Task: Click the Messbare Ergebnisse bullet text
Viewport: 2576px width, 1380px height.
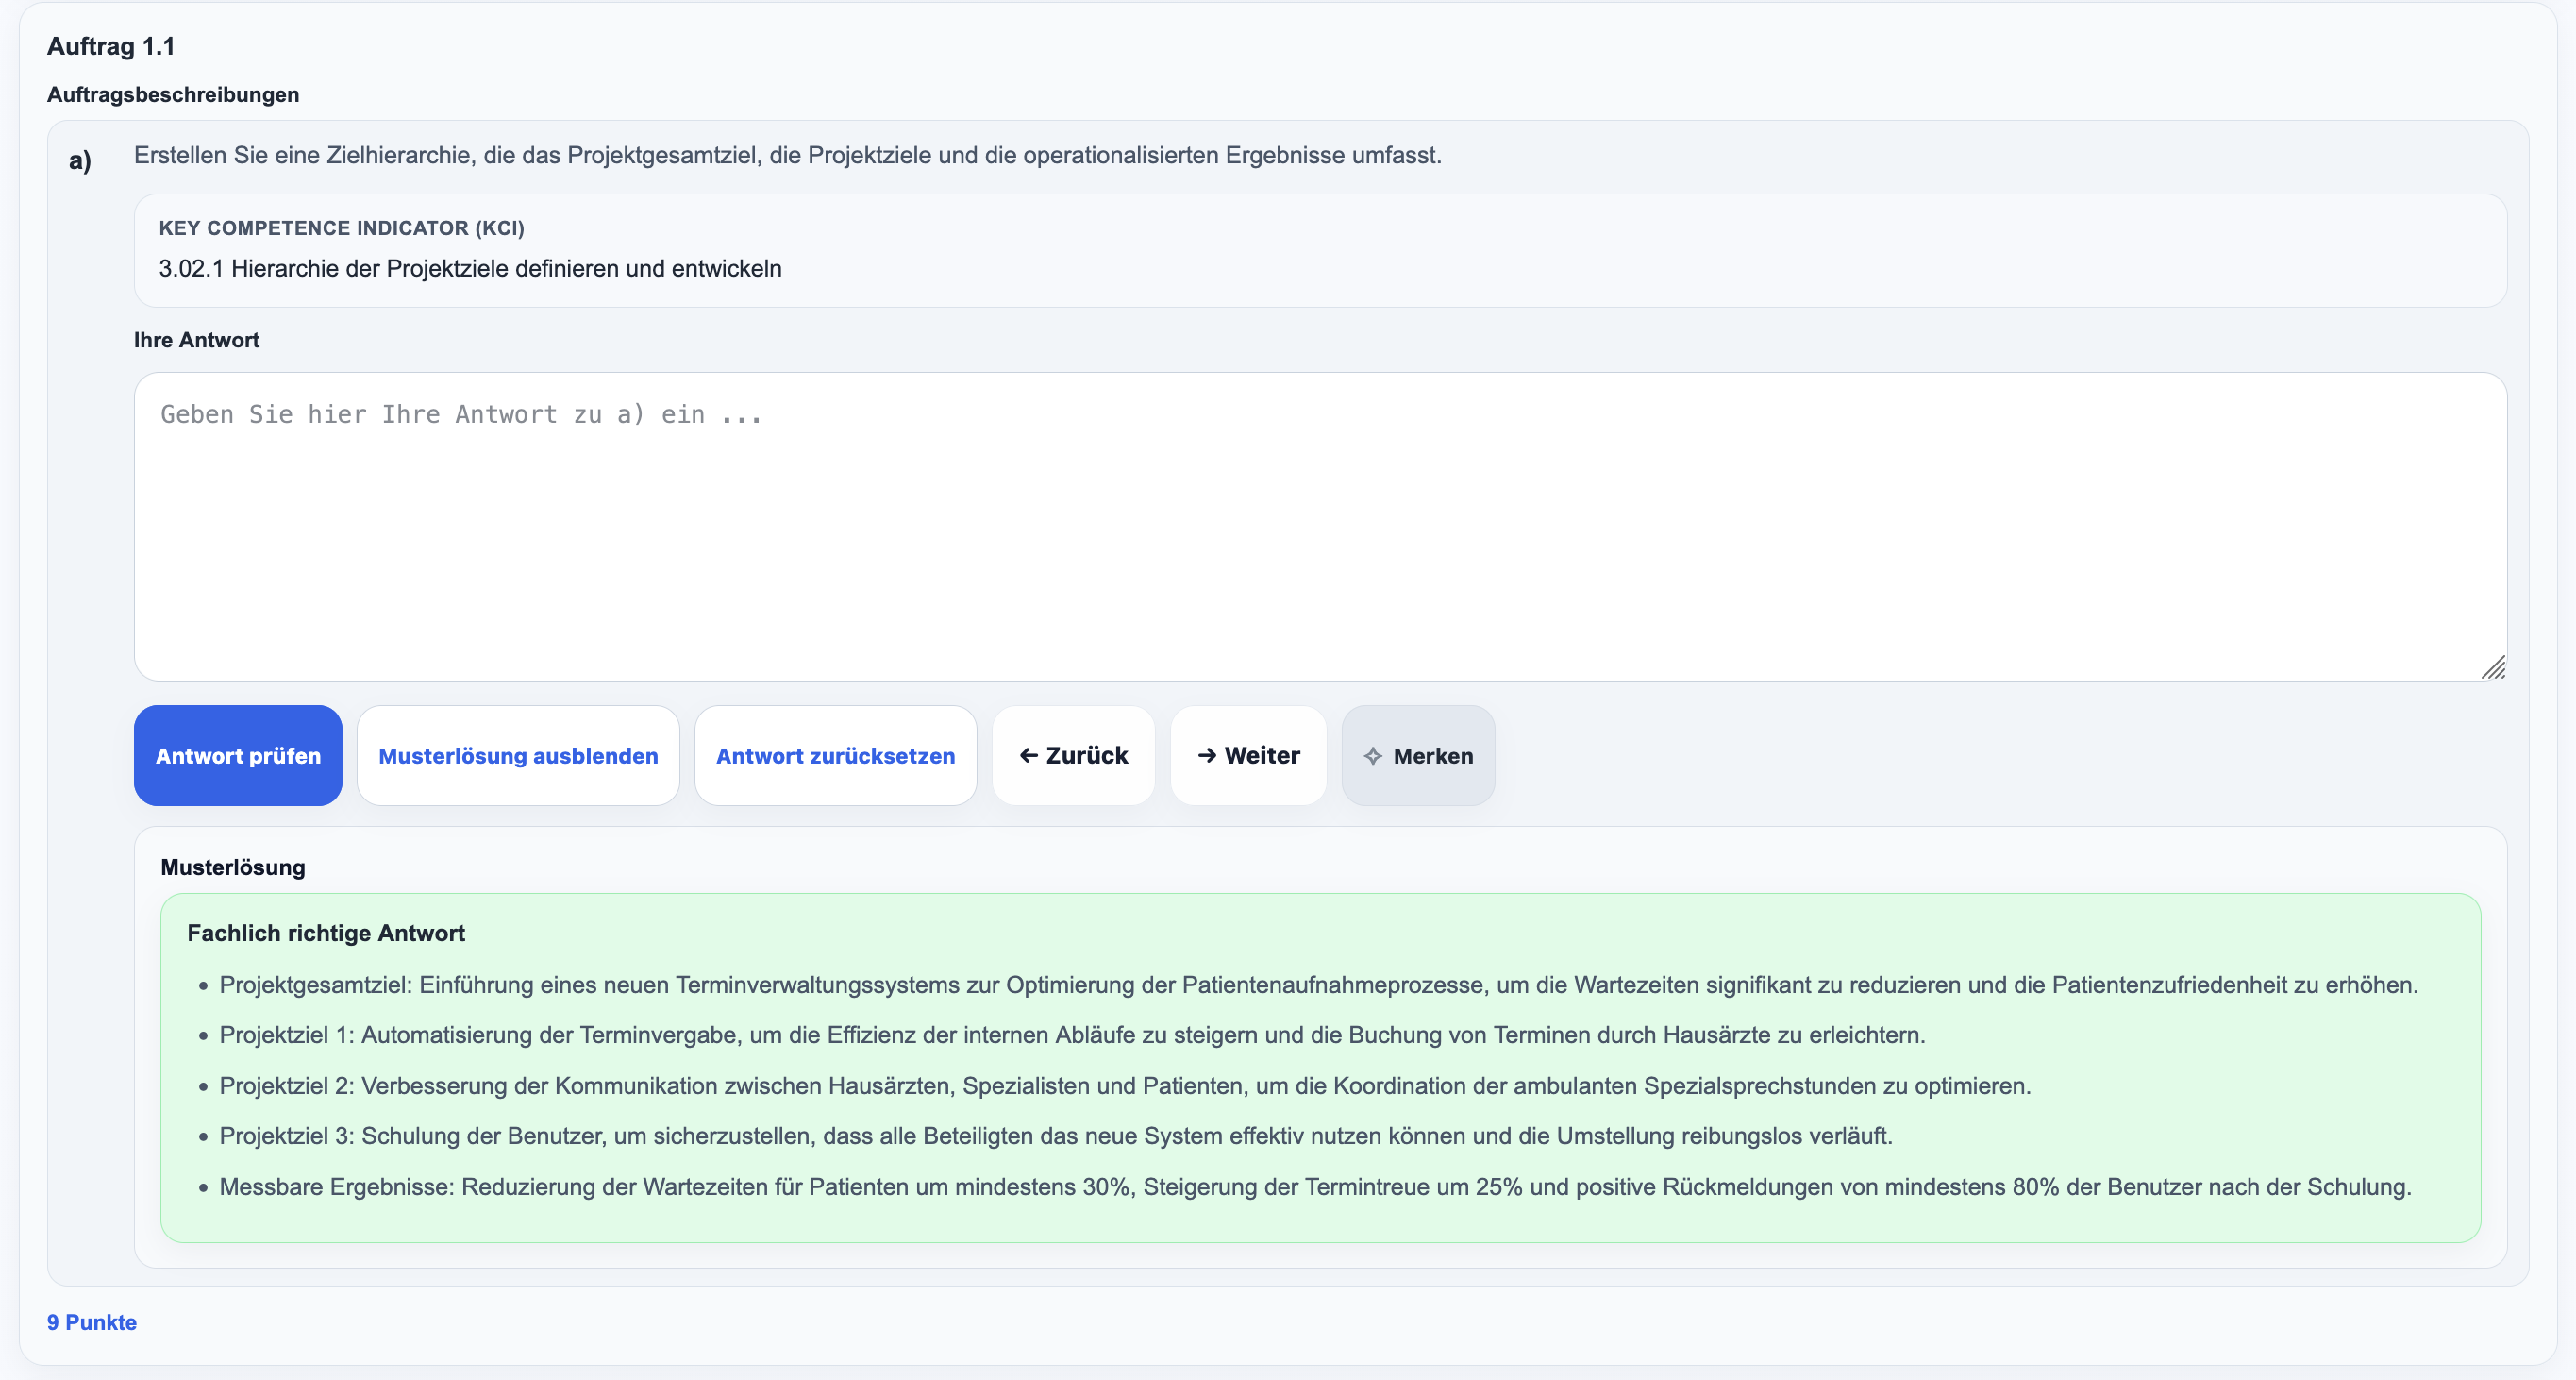Action: pyautogui.click(x=1315, y=1187)
